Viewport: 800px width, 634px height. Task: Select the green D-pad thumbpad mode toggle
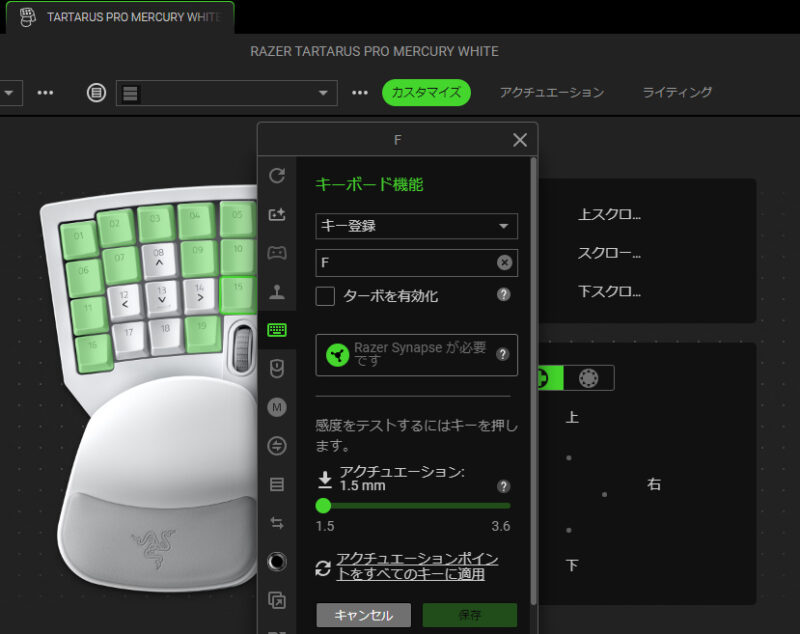[x=551, y=378]
